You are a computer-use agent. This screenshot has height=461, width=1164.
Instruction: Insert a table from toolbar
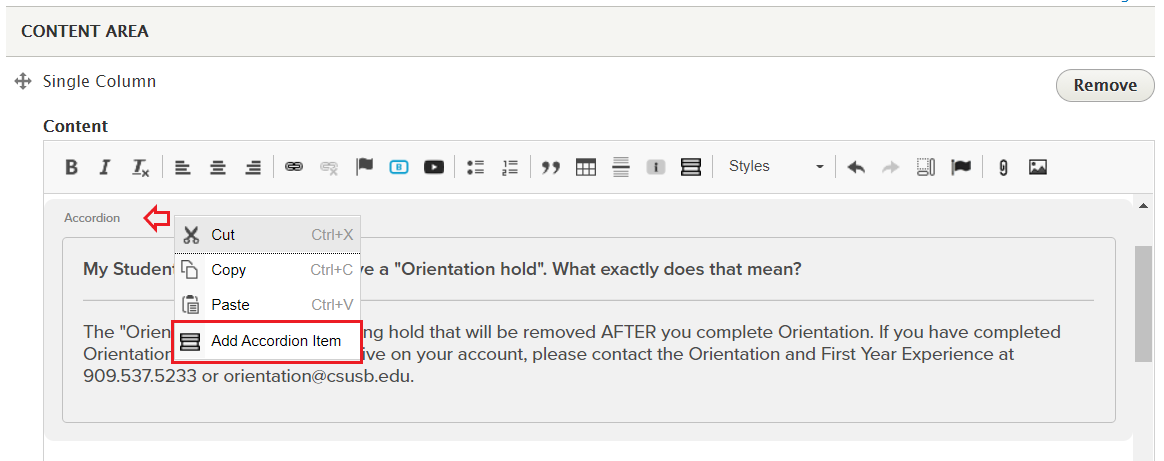pos(586,167)
